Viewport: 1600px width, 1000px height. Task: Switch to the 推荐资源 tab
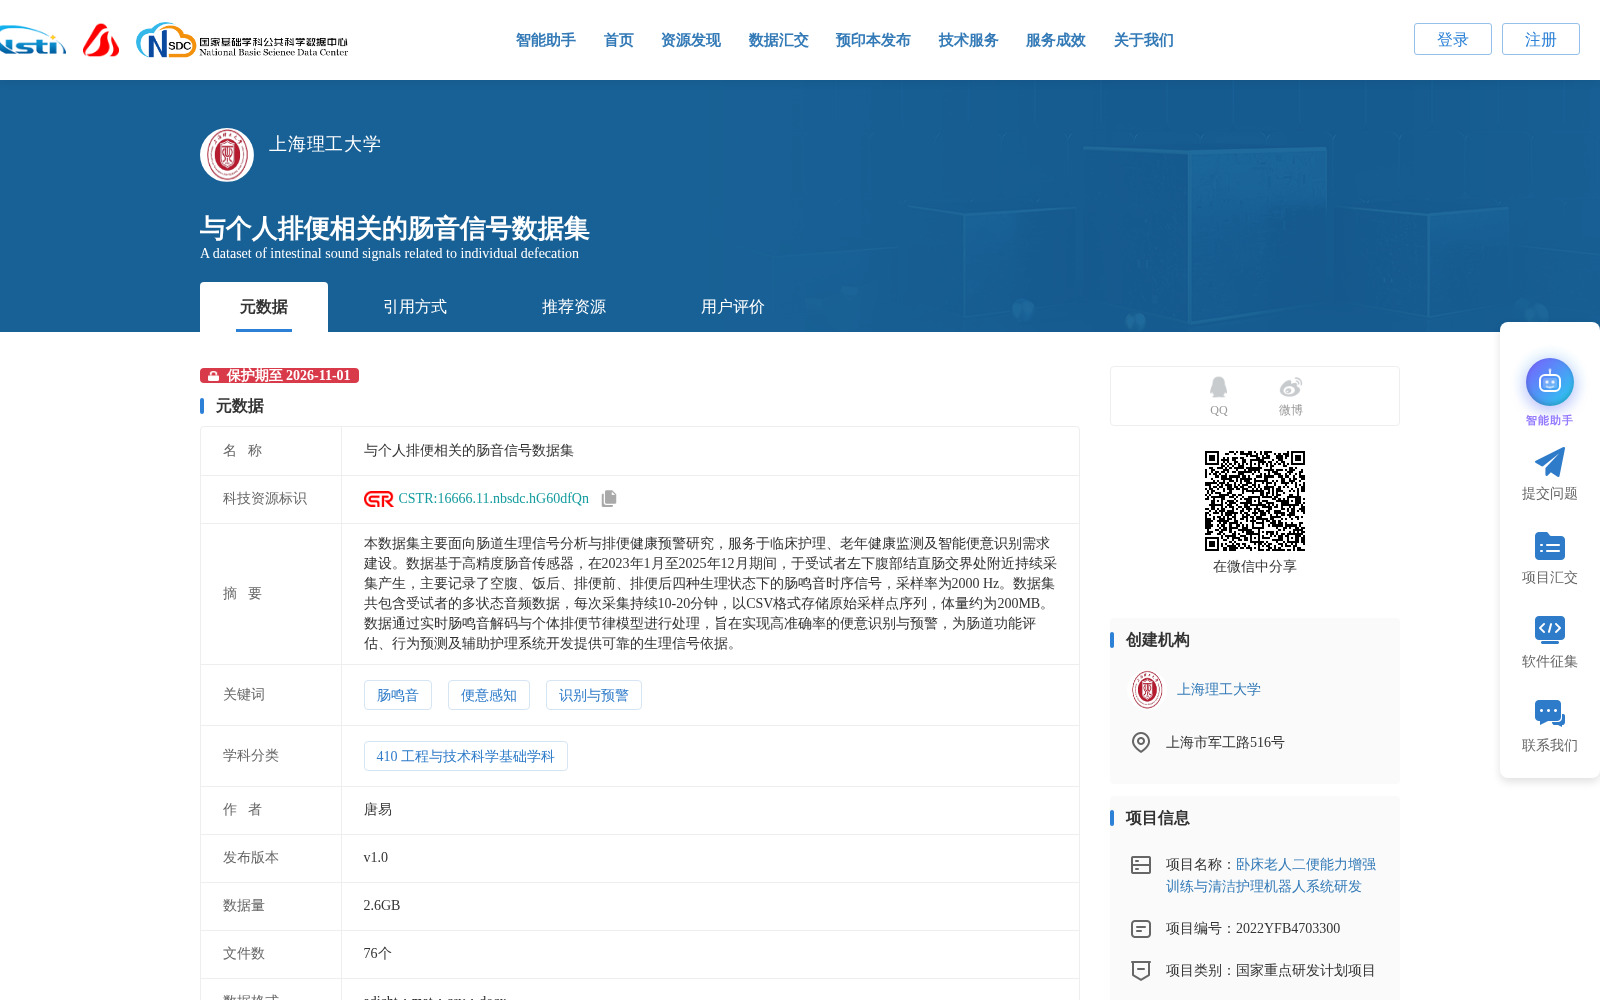[x=574, y=307]
